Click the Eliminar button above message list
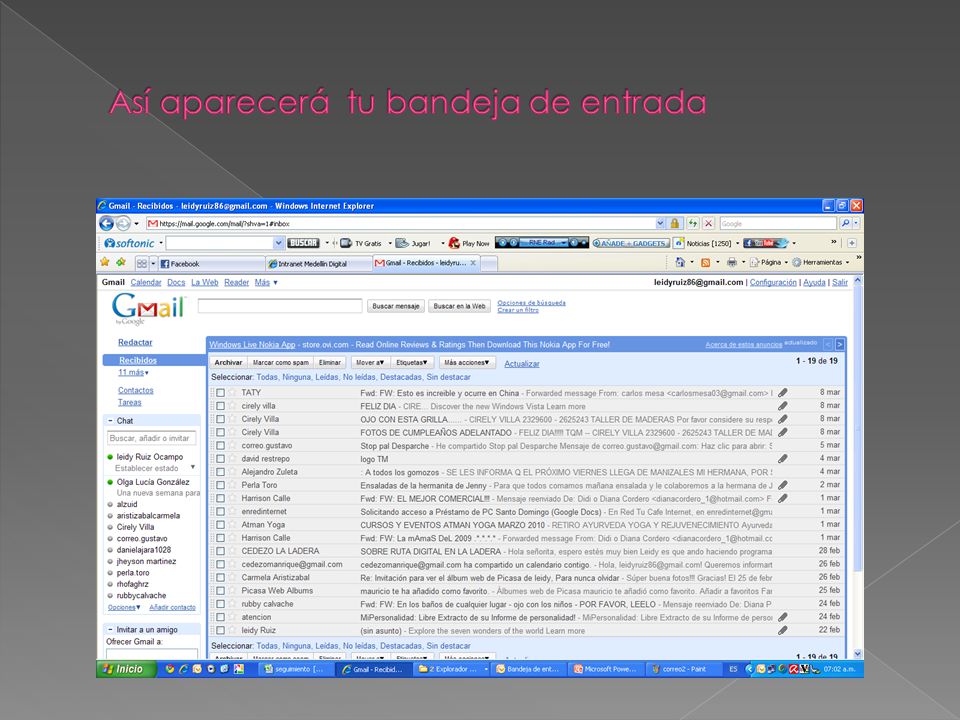 coord(329,362)
